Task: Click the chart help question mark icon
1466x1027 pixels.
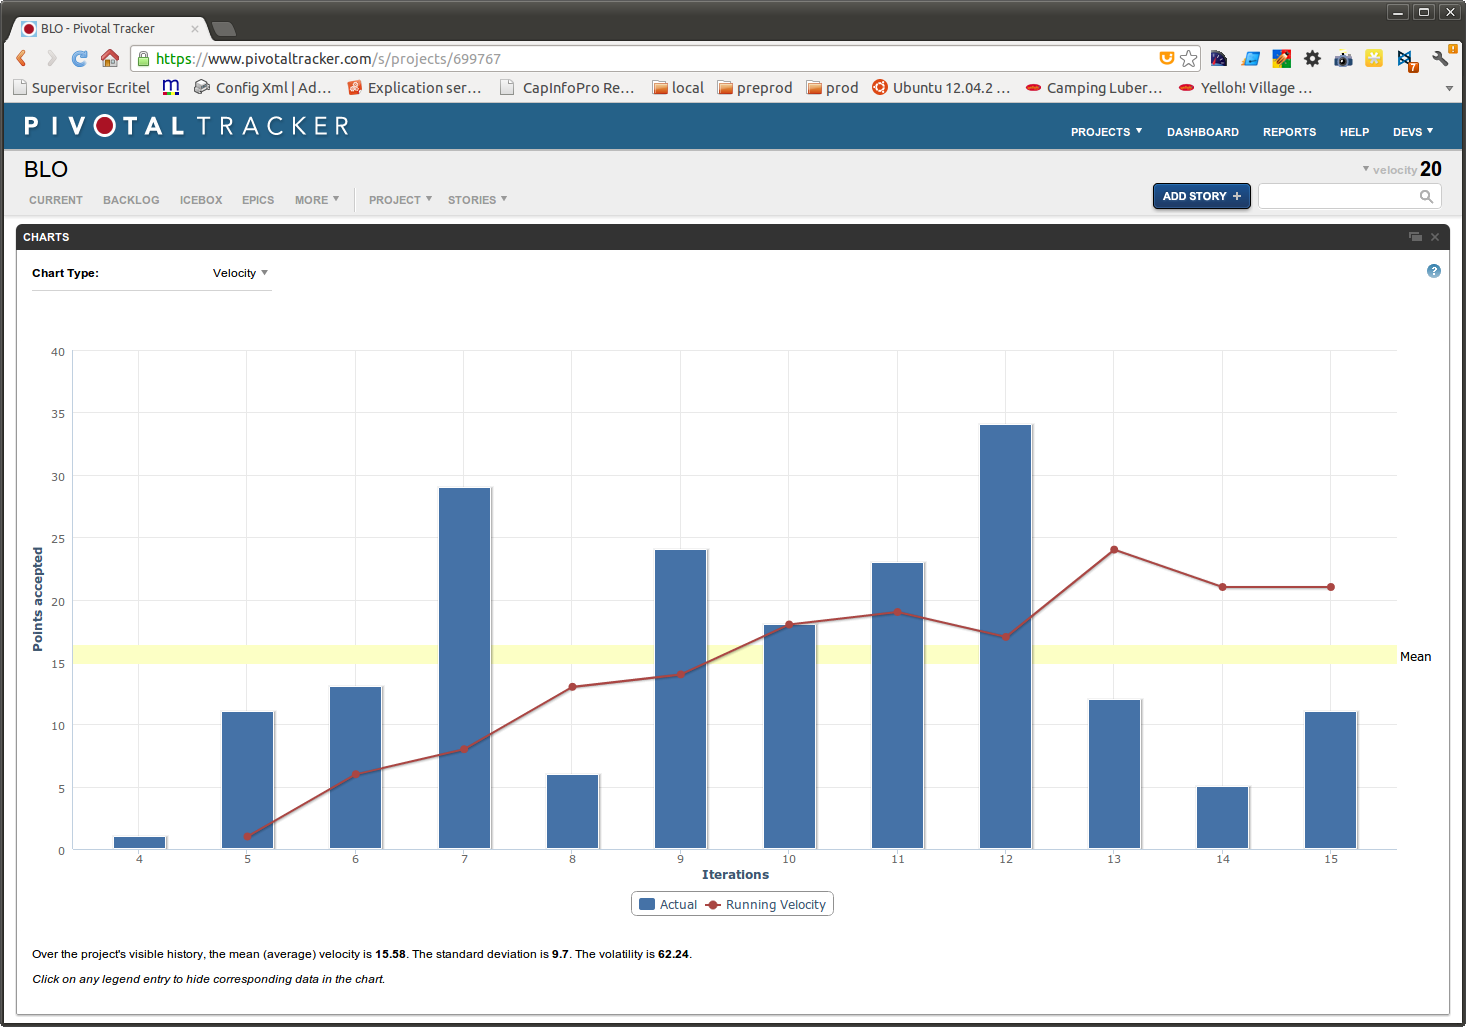Action: 1434,271
